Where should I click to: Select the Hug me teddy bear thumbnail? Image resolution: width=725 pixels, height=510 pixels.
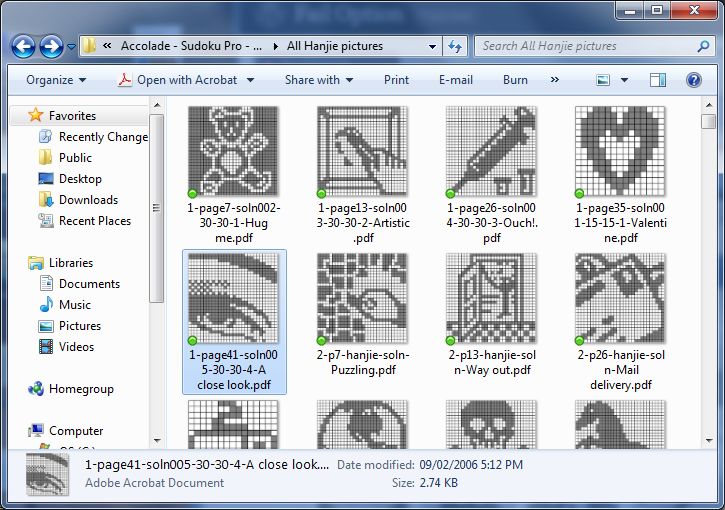[x=233, y=151]
